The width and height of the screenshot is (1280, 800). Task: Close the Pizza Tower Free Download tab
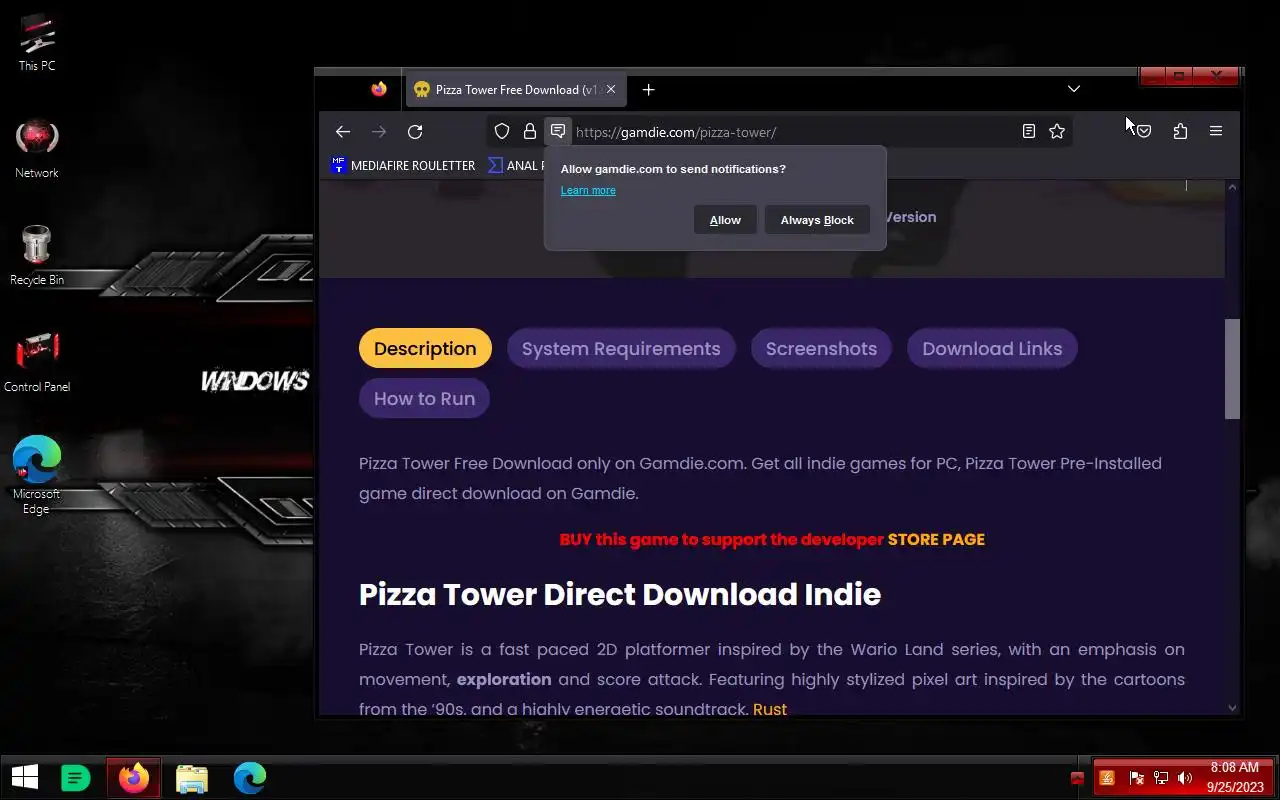coord(611,90)
